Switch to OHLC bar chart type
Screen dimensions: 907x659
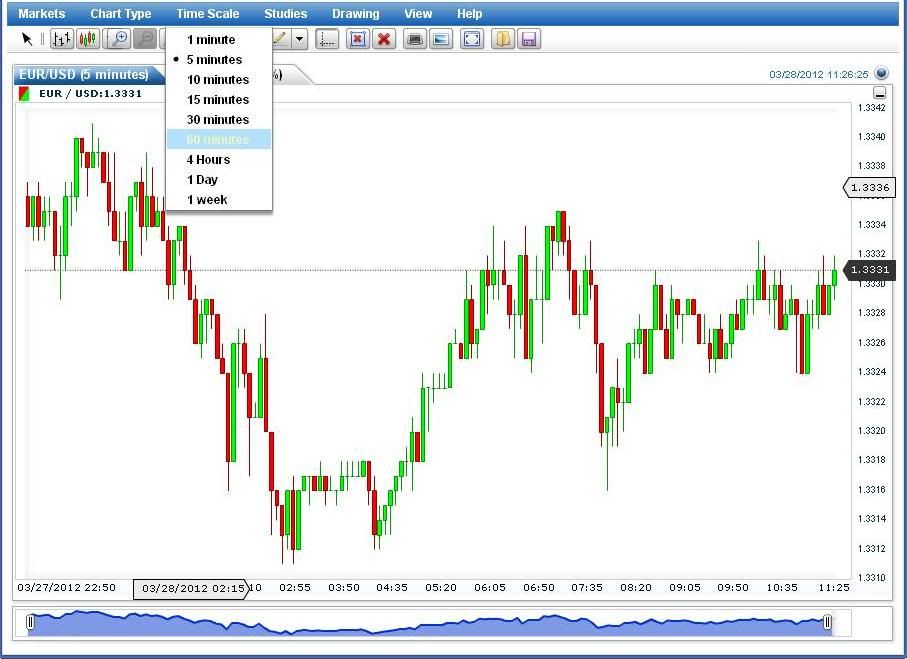pos(61,39)
